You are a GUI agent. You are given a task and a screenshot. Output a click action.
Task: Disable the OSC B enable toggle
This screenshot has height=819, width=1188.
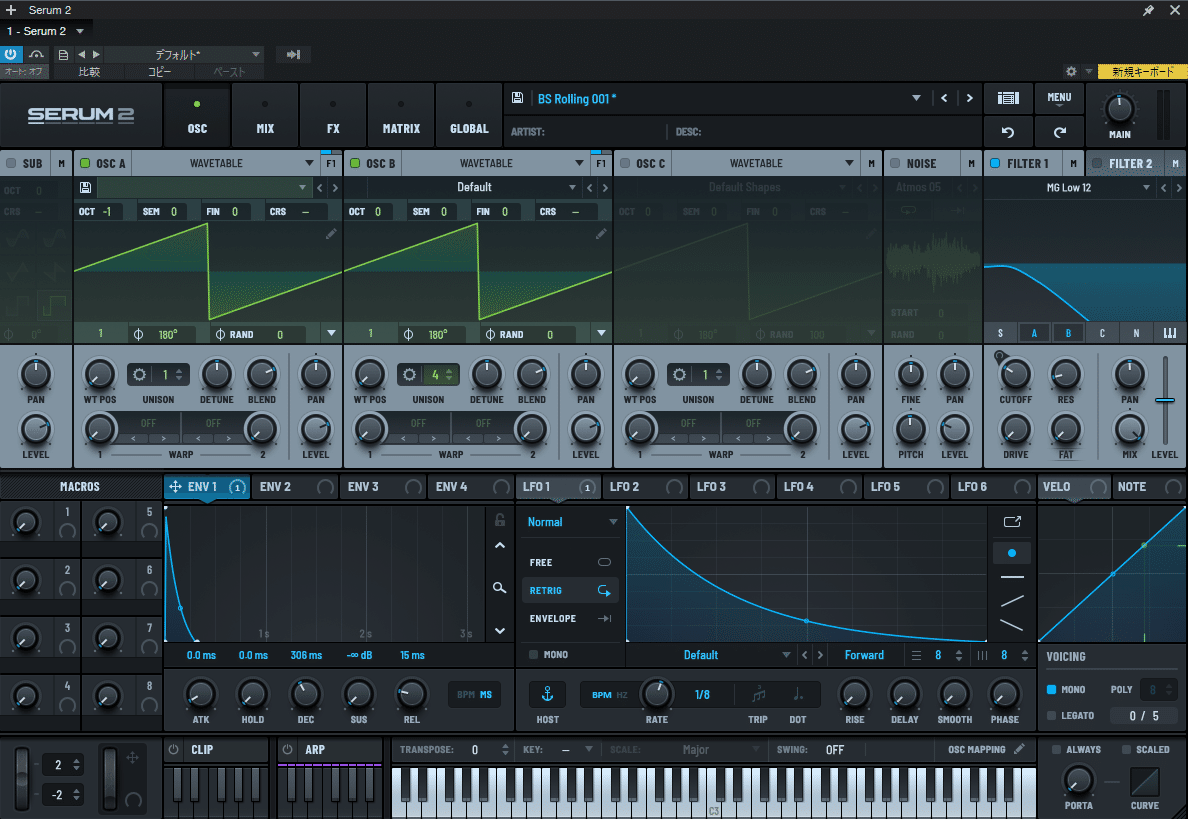[x=355, y=163]
